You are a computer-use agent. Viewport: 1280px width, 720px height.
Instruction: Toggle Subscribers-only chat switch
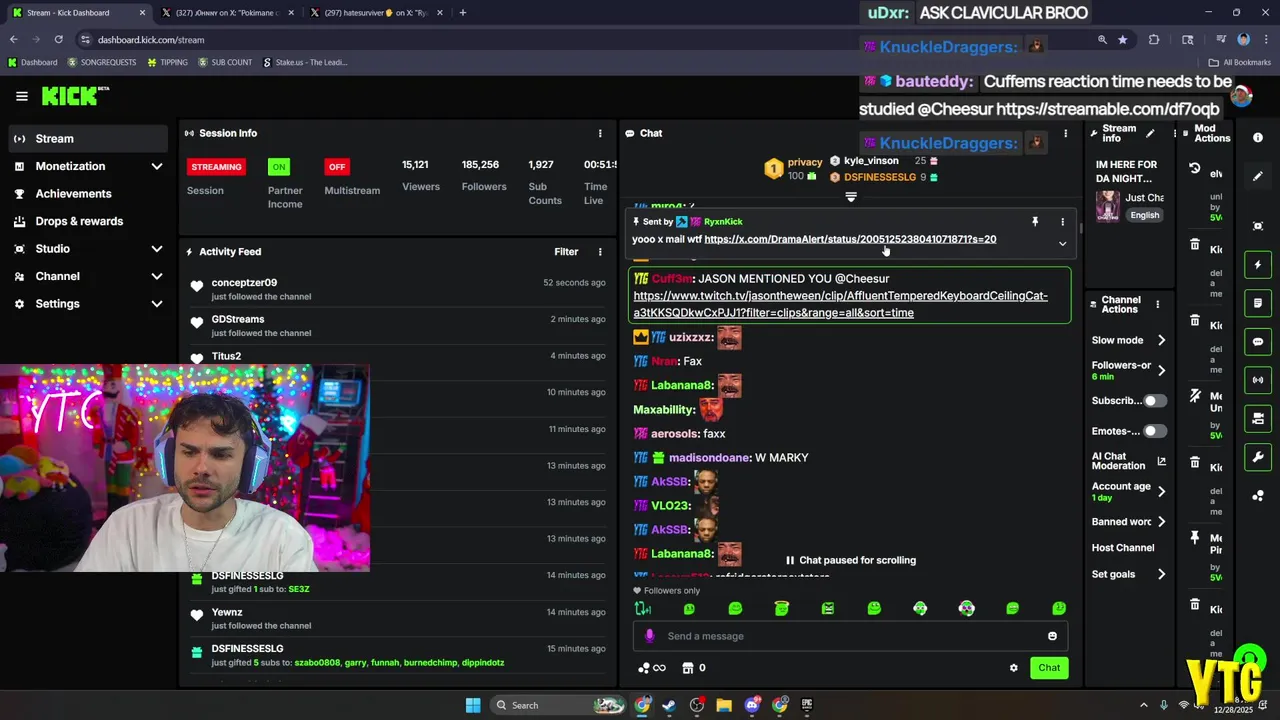[x=1154, y=401]
